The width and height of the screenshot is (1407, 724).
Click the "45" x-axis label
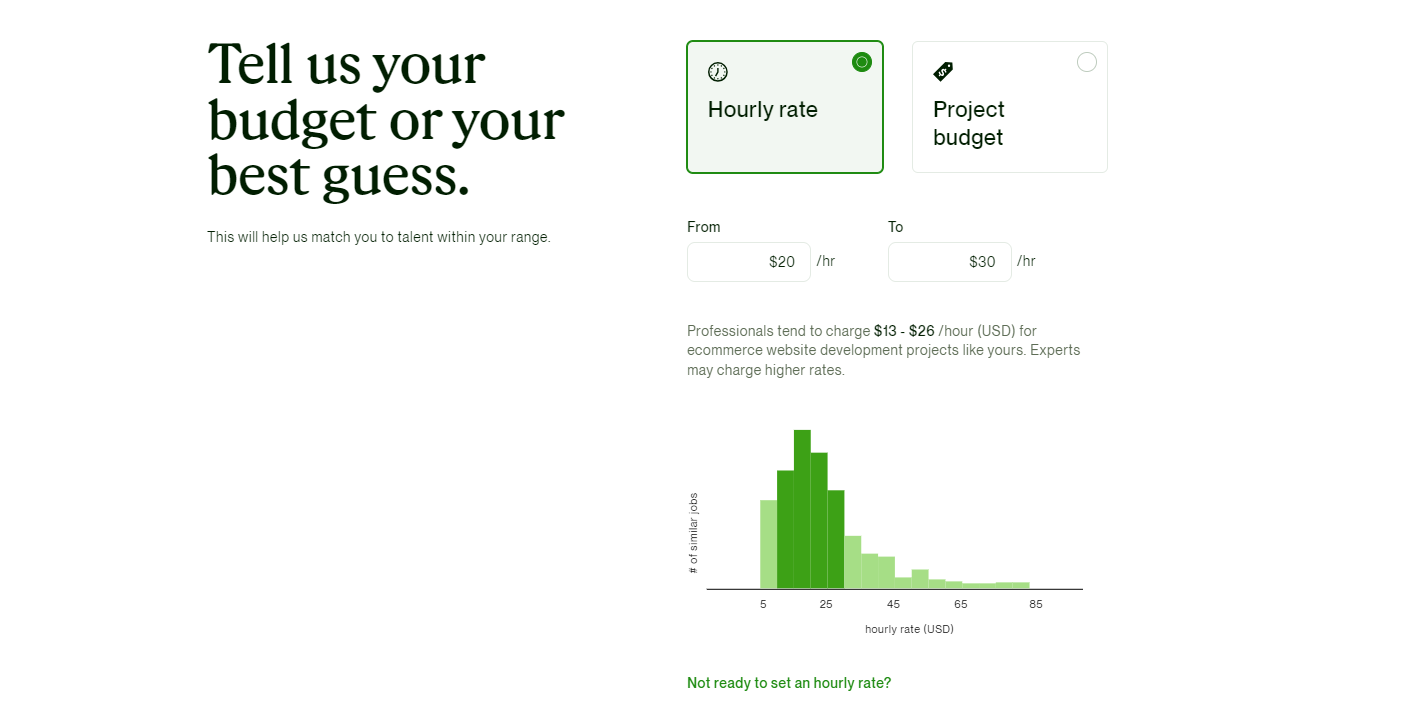[893, 604]
